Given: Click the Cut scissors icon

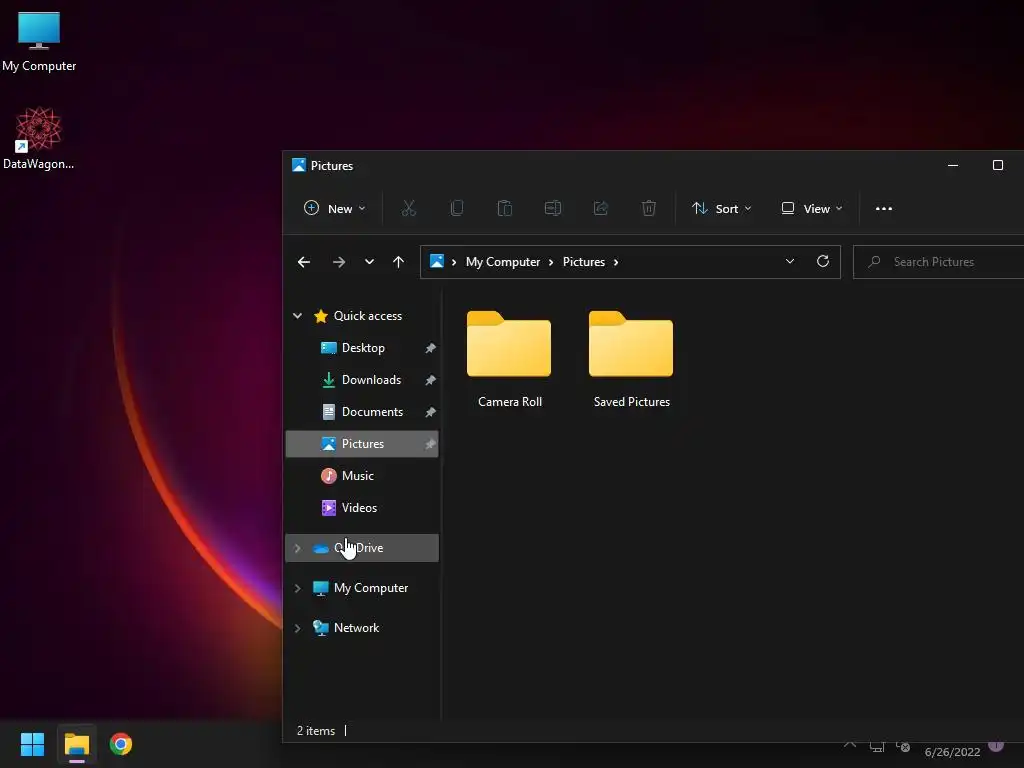Looking at the screenshot, I should [409, 208].
